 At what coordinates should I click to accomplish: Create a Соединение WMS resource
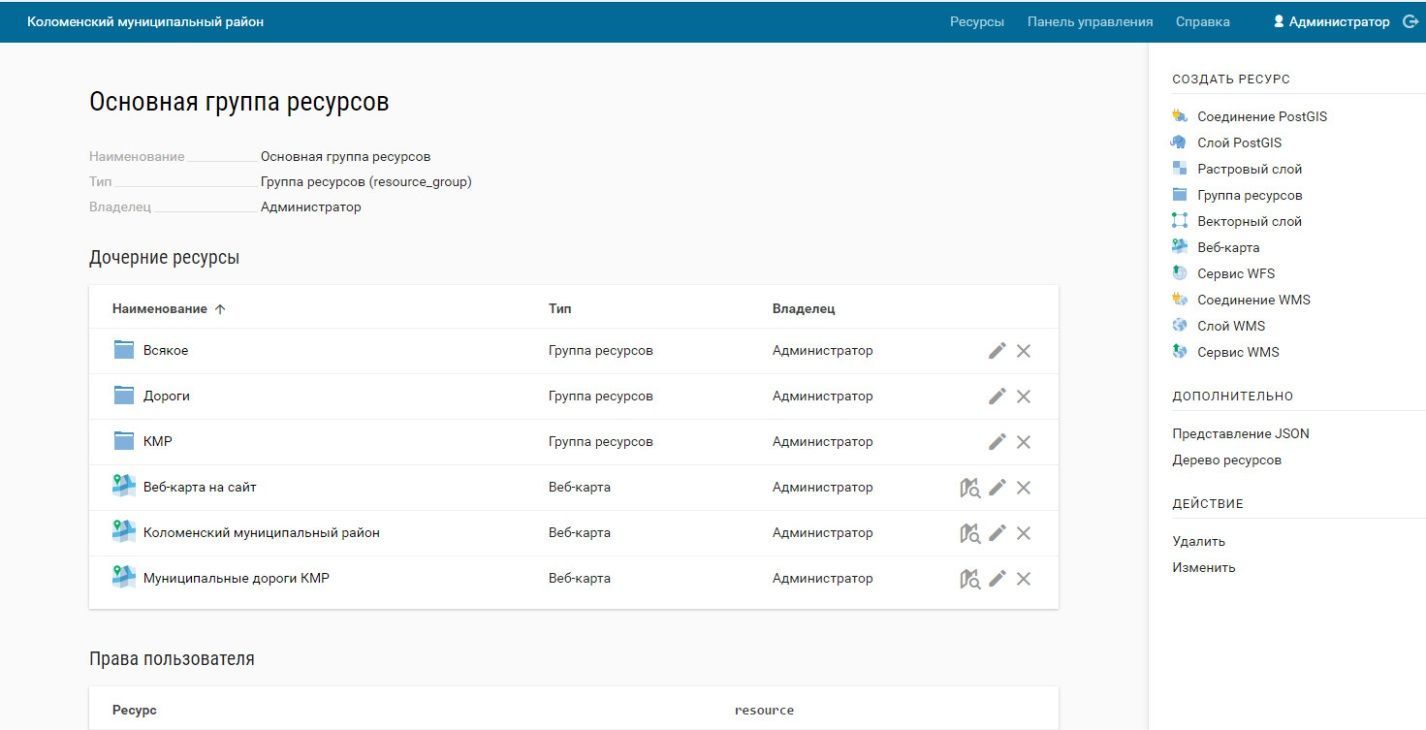[x=1253, y=300]
